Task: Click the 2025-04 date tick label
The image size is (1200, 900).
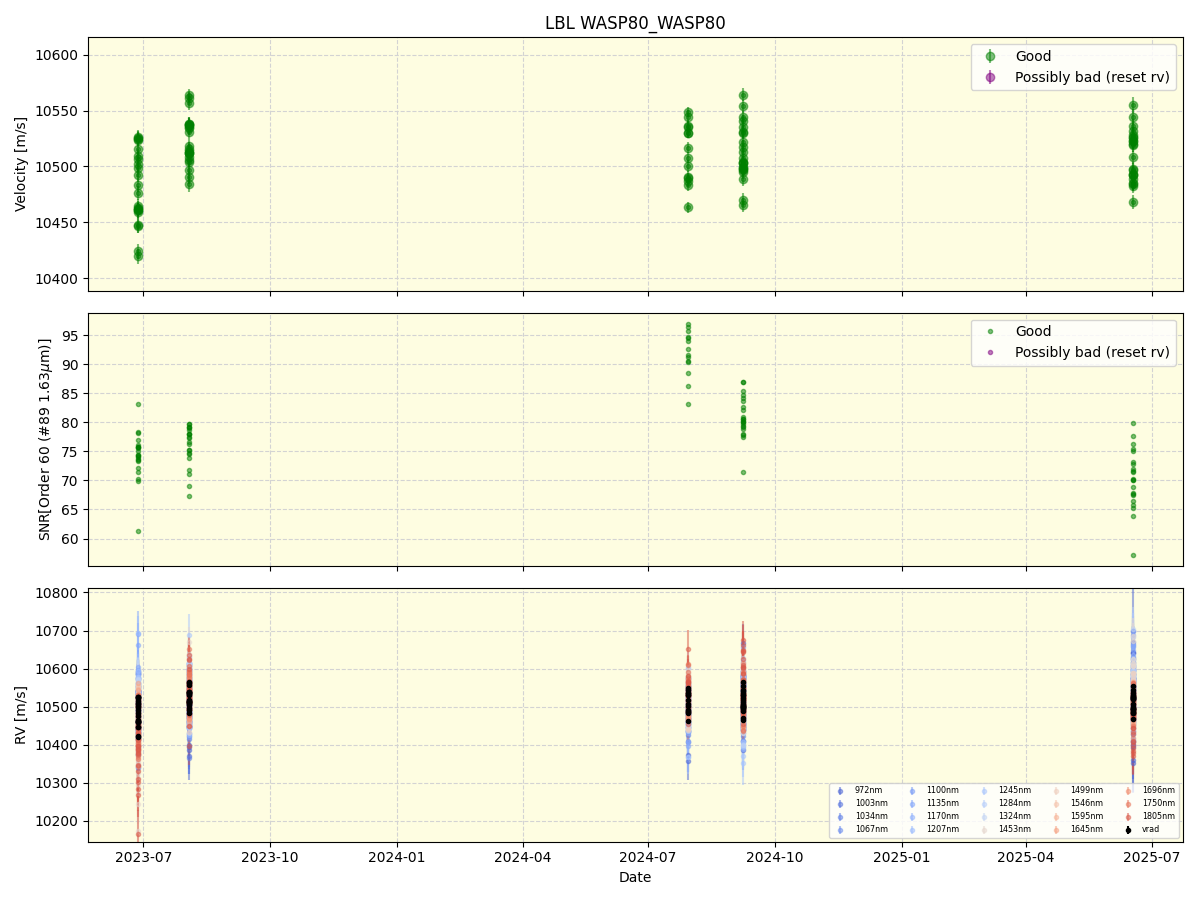Action: [1026, 857]
